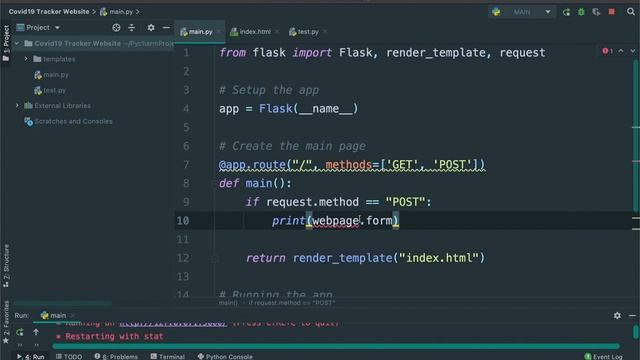This screenshot has width=640, height=360.
Task: Click the Flask(__name__) call on line 4
Action: pos(309,109)
